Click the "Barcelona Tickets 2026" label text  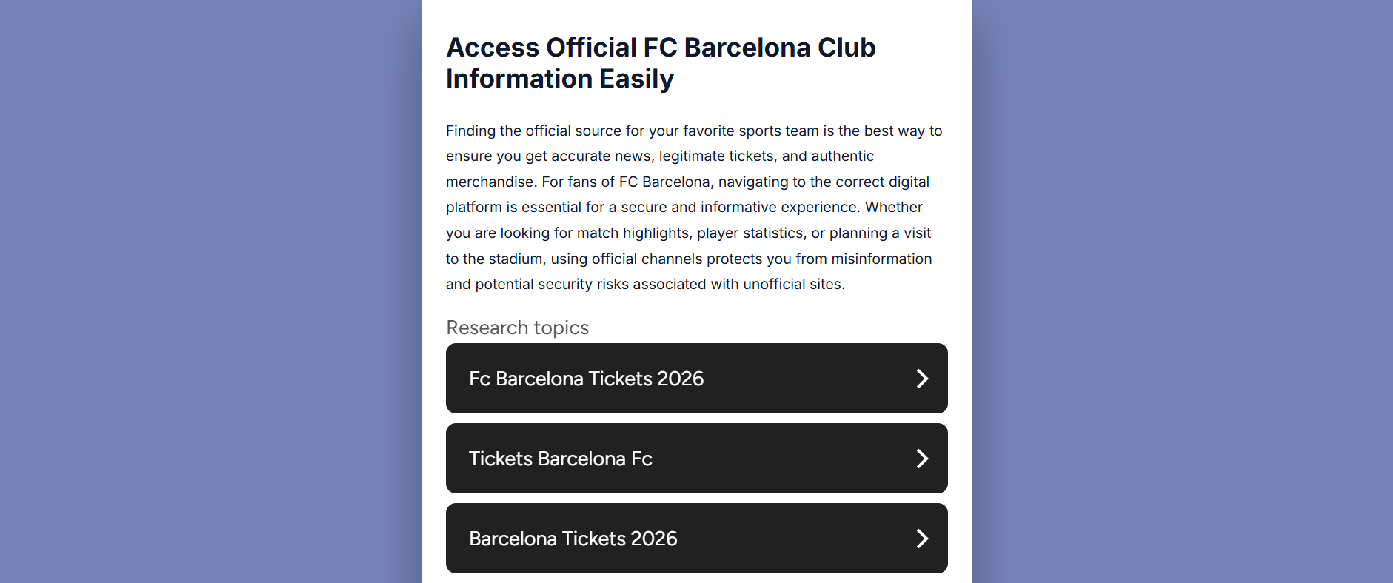573,539
